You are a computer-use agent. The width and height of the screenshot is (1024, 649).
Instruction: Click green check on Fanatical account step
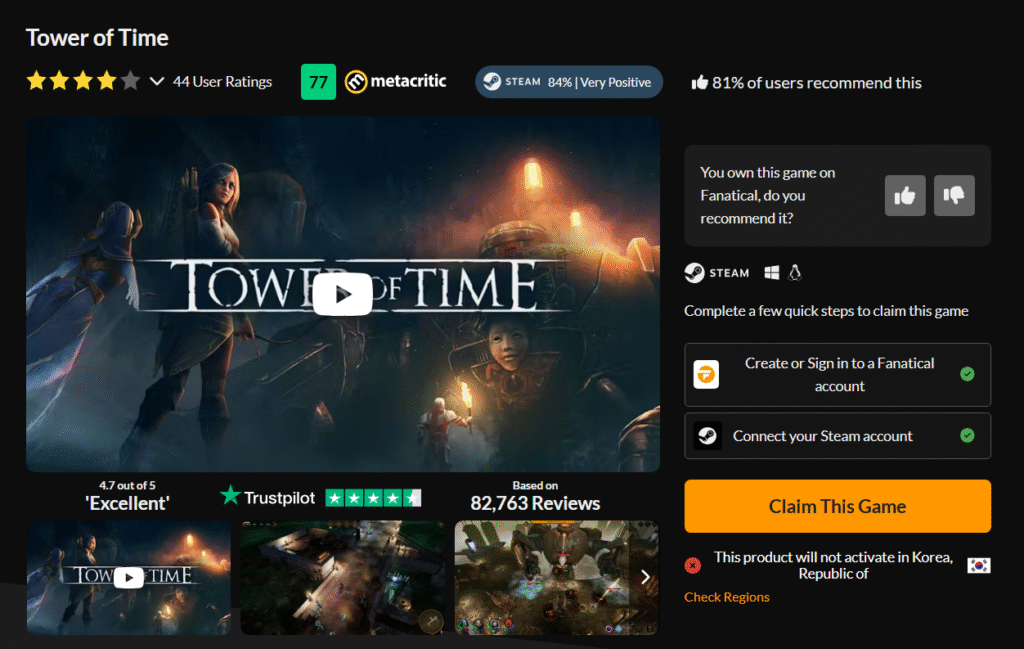point(967,374)
